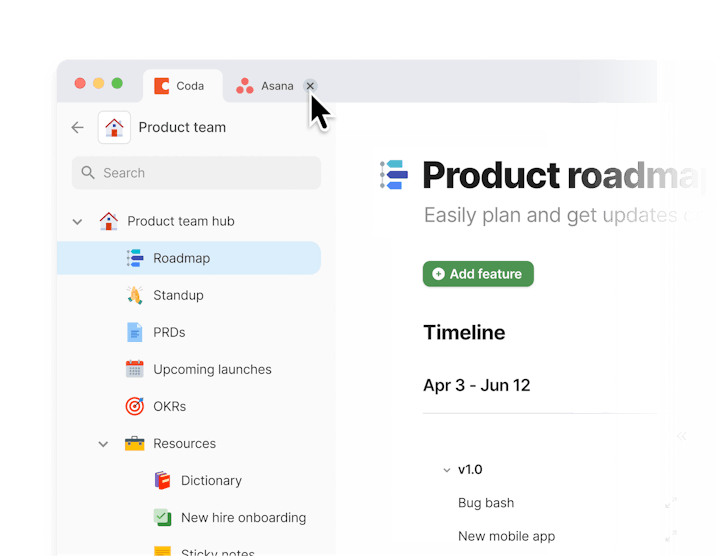Select Upcoming launches calendar icon
The height and width of the screenshot is (557, 720).
[x=134, y=369]
